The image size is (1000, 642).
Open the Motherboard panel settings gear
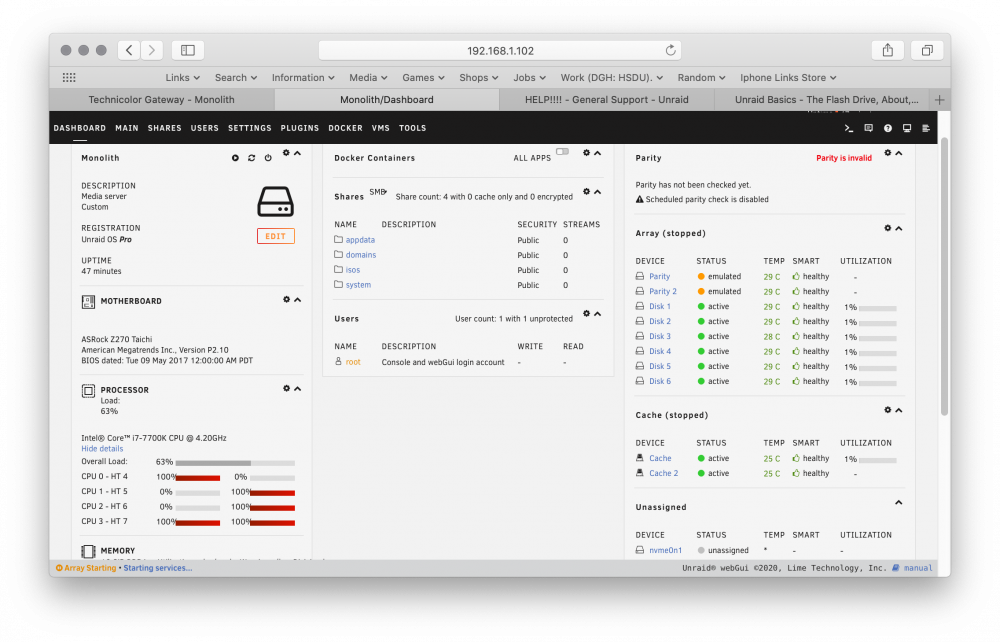point(286,300)
